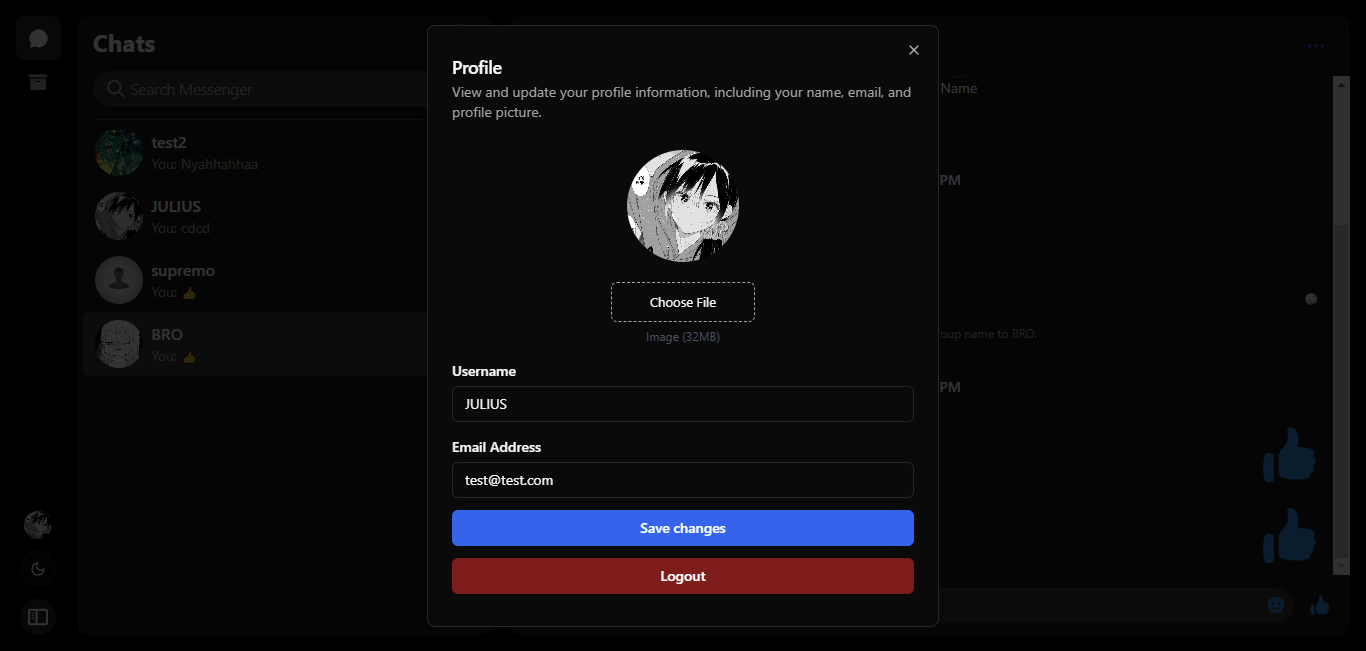Click the Save changes button
The image size is (1366, 651).
pos(683,528)
